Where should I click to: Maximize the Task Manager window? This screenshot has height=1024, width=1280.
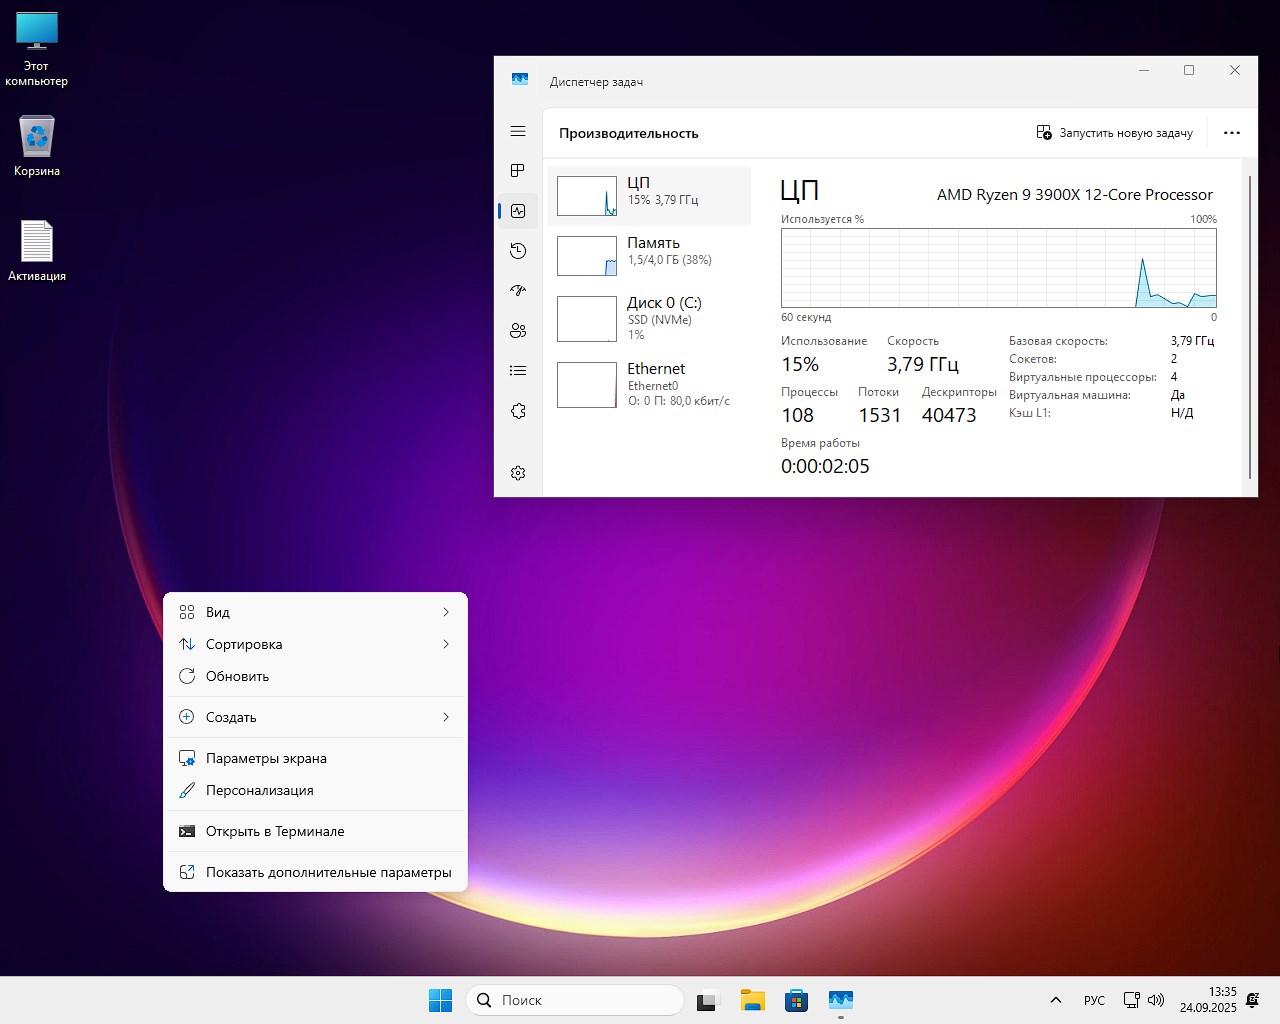click(1189, 70)
